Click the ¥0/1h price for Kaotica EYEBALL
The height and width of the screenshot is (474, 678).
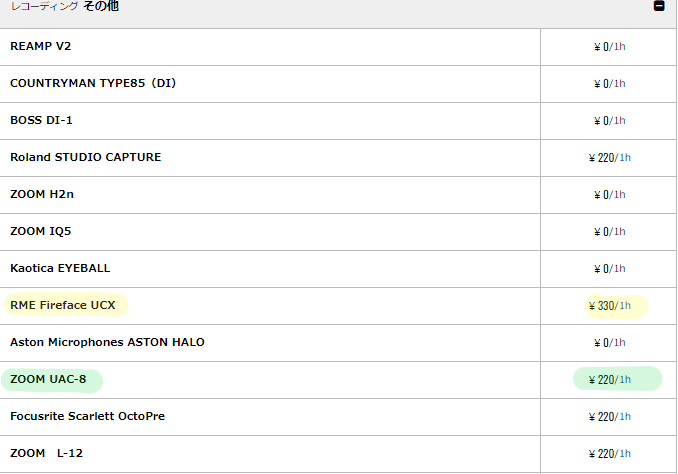coord(610,269)
